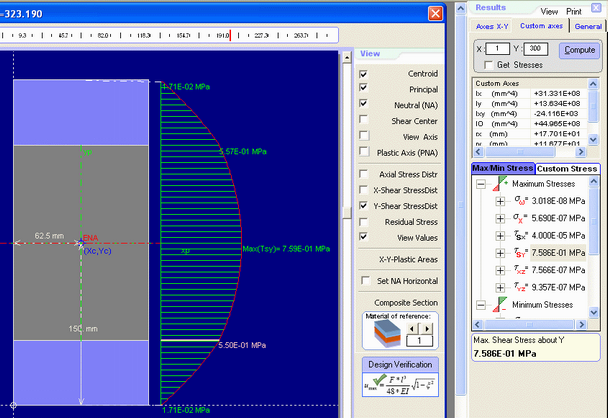Open the View menu in Results panel

coord(549,12)
